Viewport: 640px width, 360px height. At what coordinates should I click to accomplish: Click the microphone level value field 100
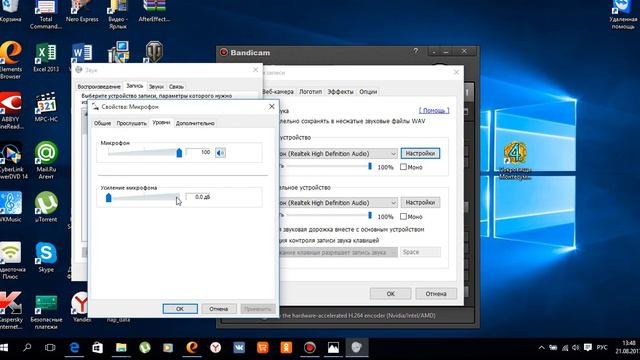coord(199,152)
